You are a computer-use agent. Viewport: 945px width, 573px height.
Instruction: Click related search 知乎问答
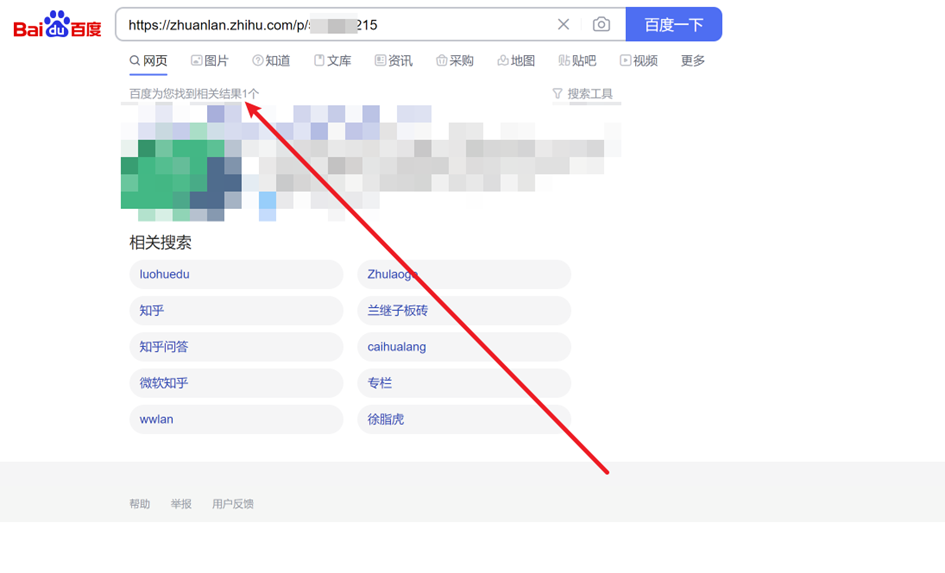coord(236,346)
